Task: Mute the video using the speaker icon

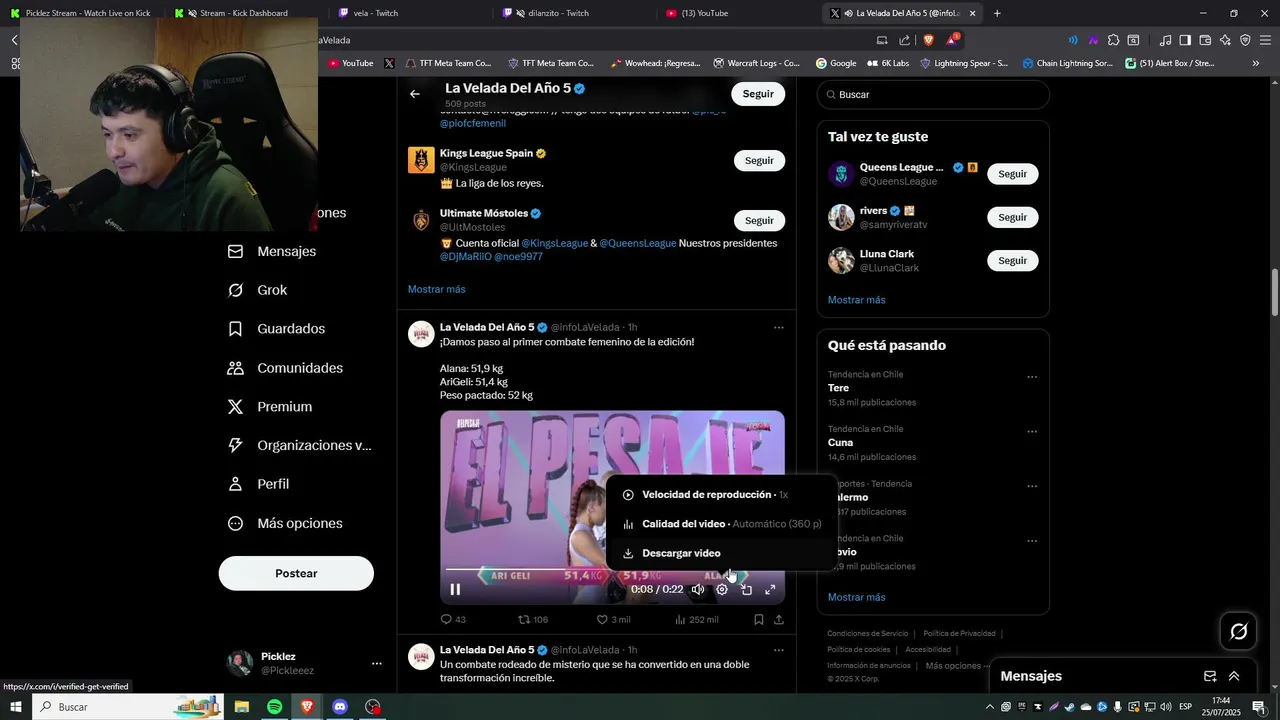Action: tap(698, 590)
